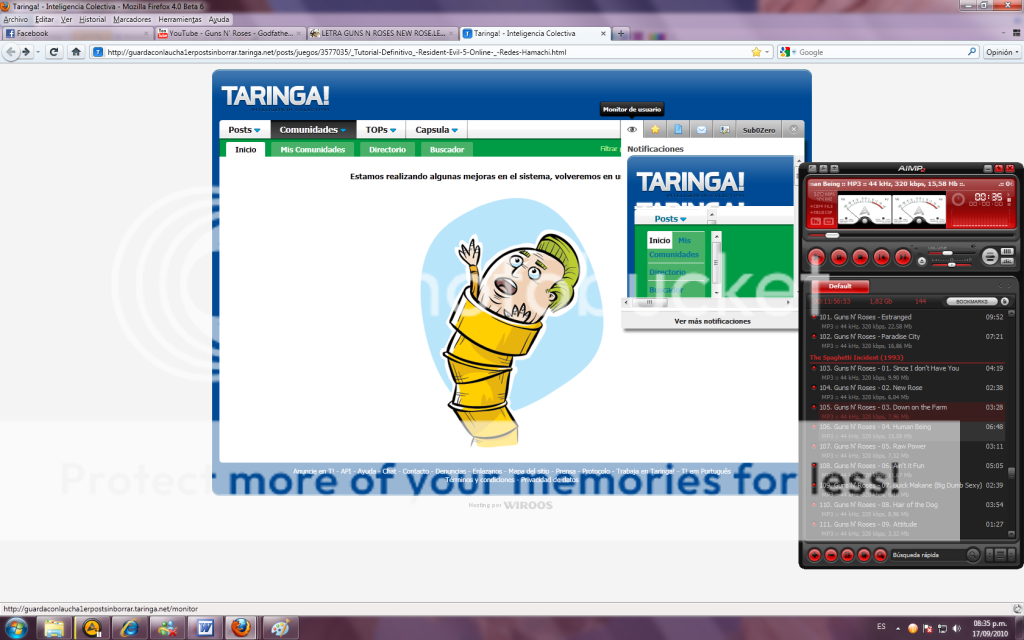Open drafts document icon in Taringa user bar
This screenshot has width=1024, height=640.
coord(678,129)
